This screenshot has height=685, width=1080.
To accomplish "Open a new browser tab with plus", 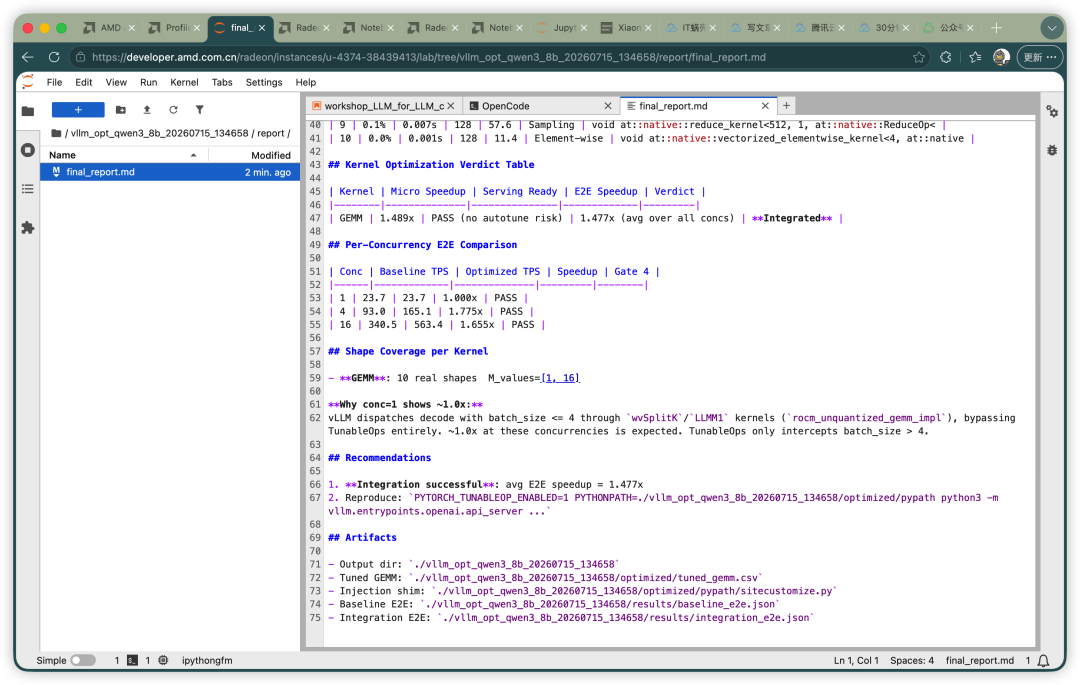I will [x=996, y=28].
